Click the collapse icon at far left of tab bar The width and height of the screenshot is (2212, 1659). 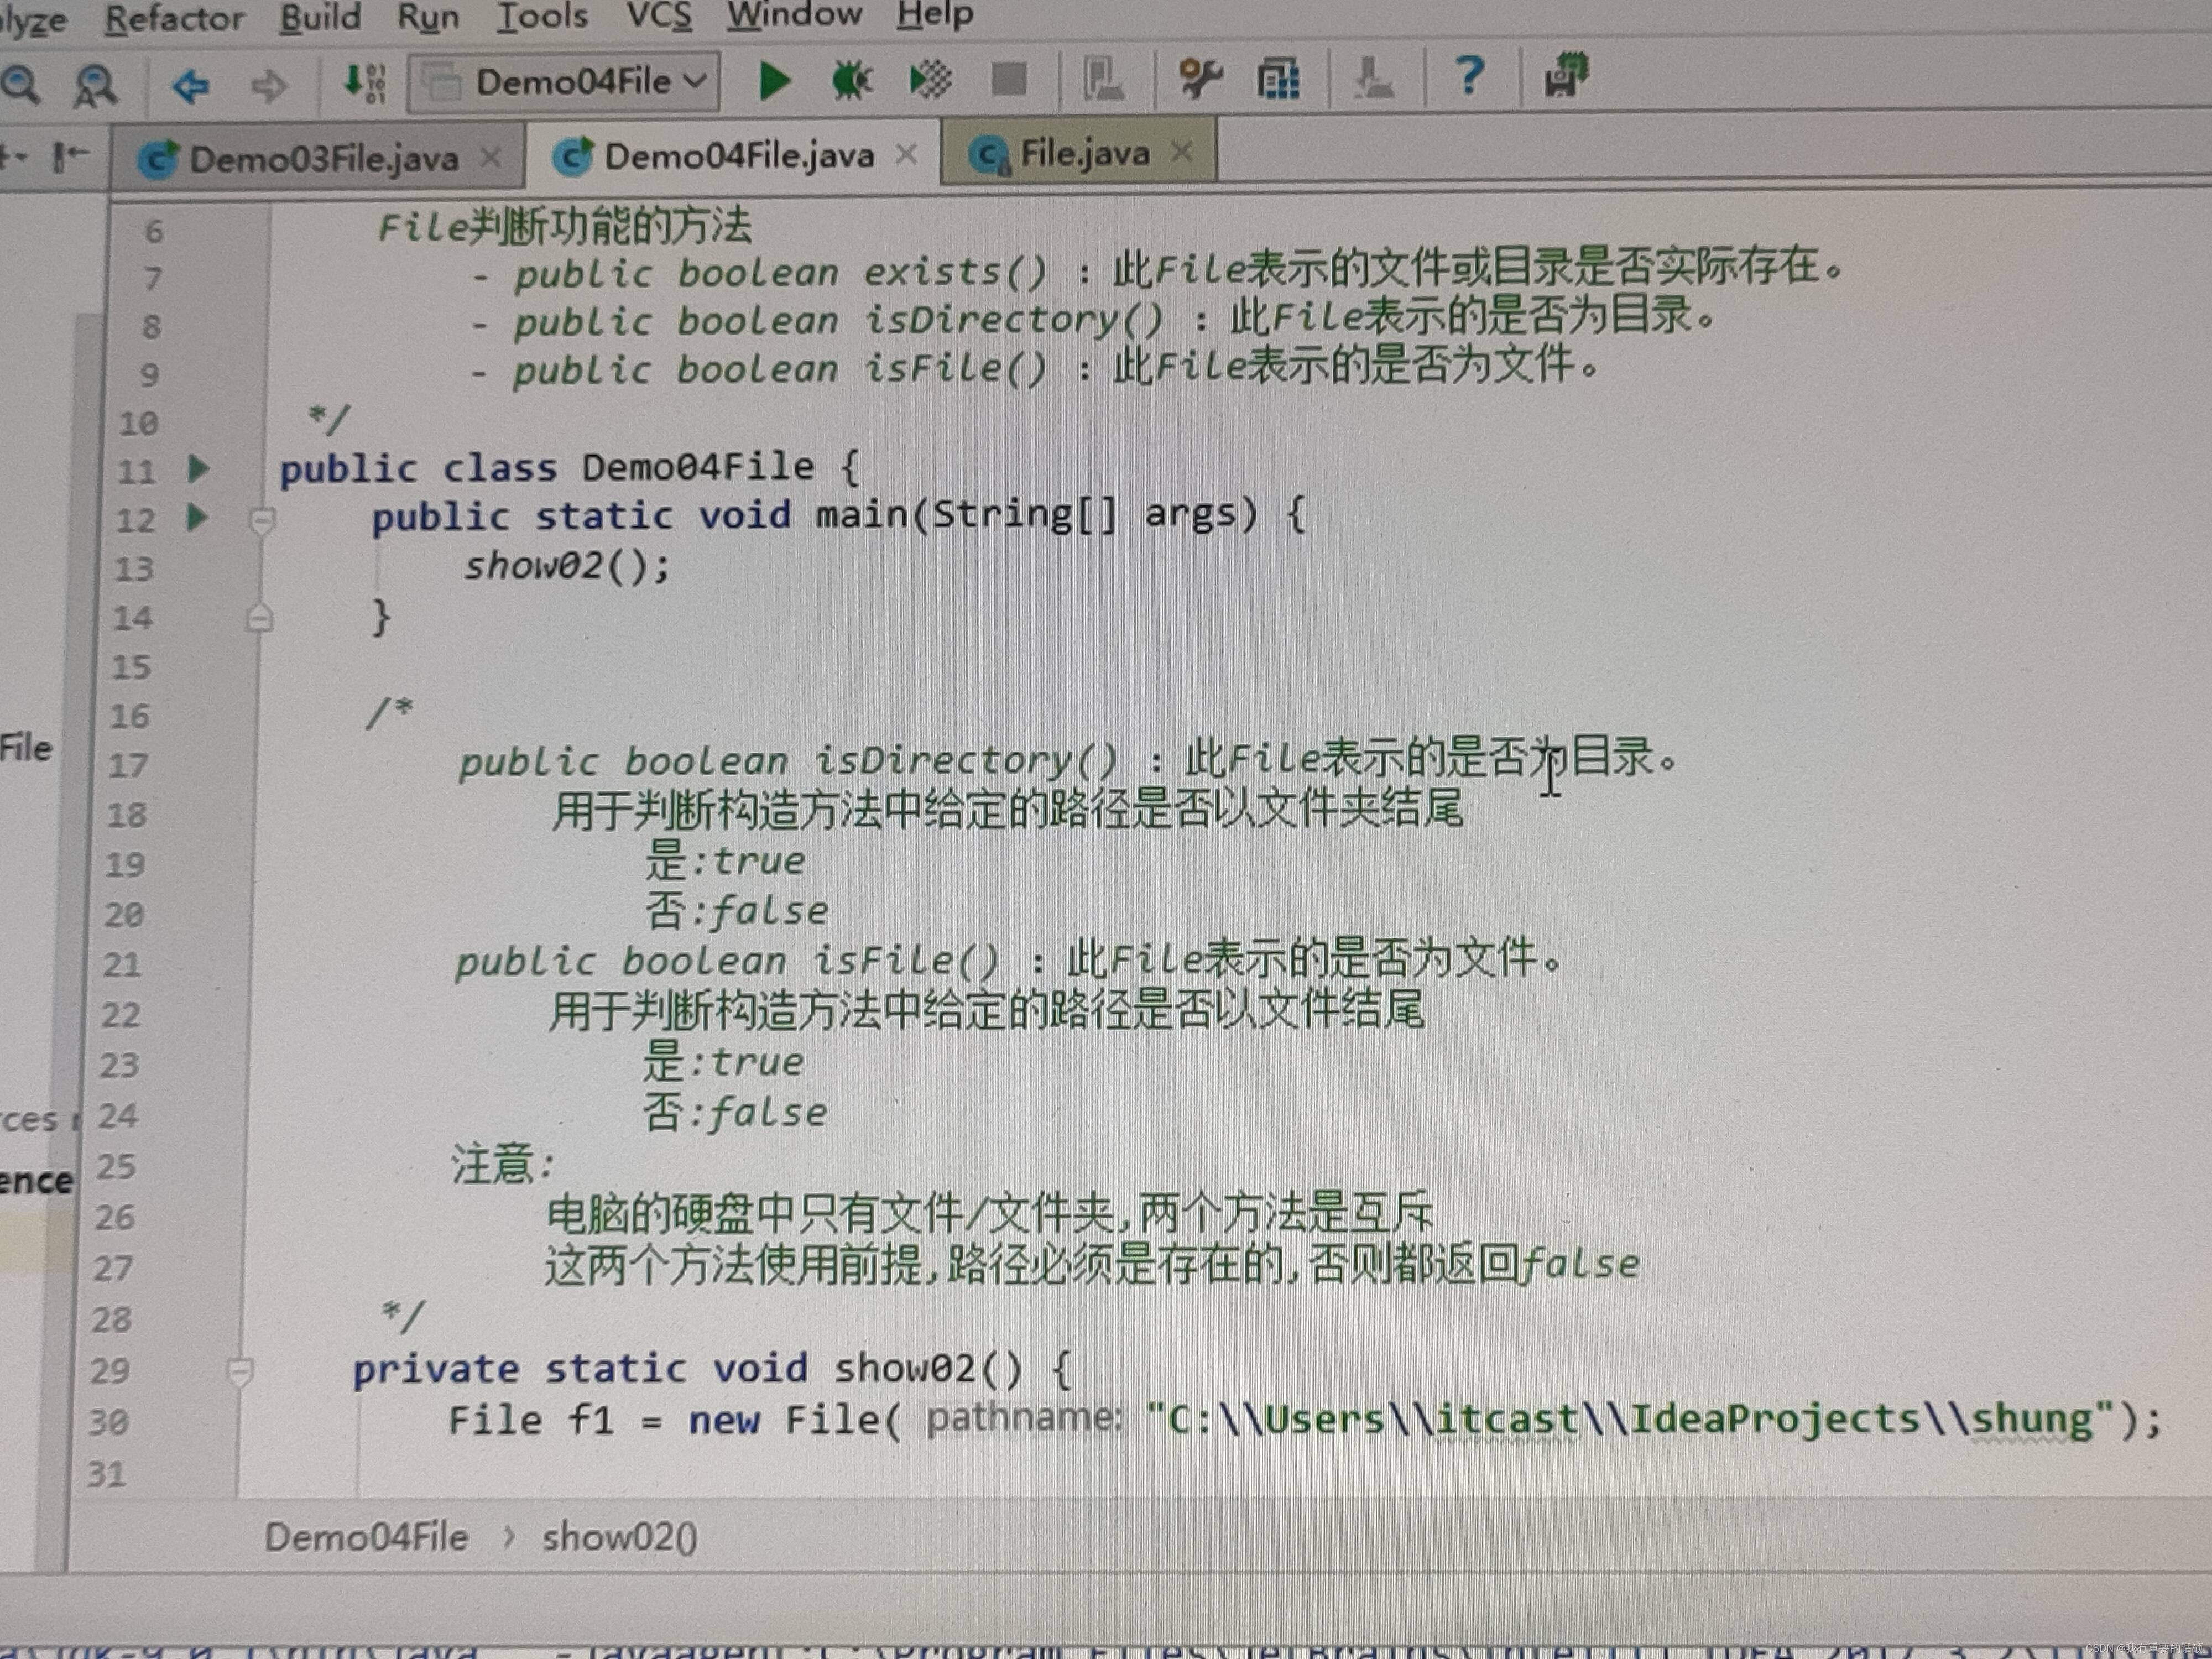[x=14, y=157]
